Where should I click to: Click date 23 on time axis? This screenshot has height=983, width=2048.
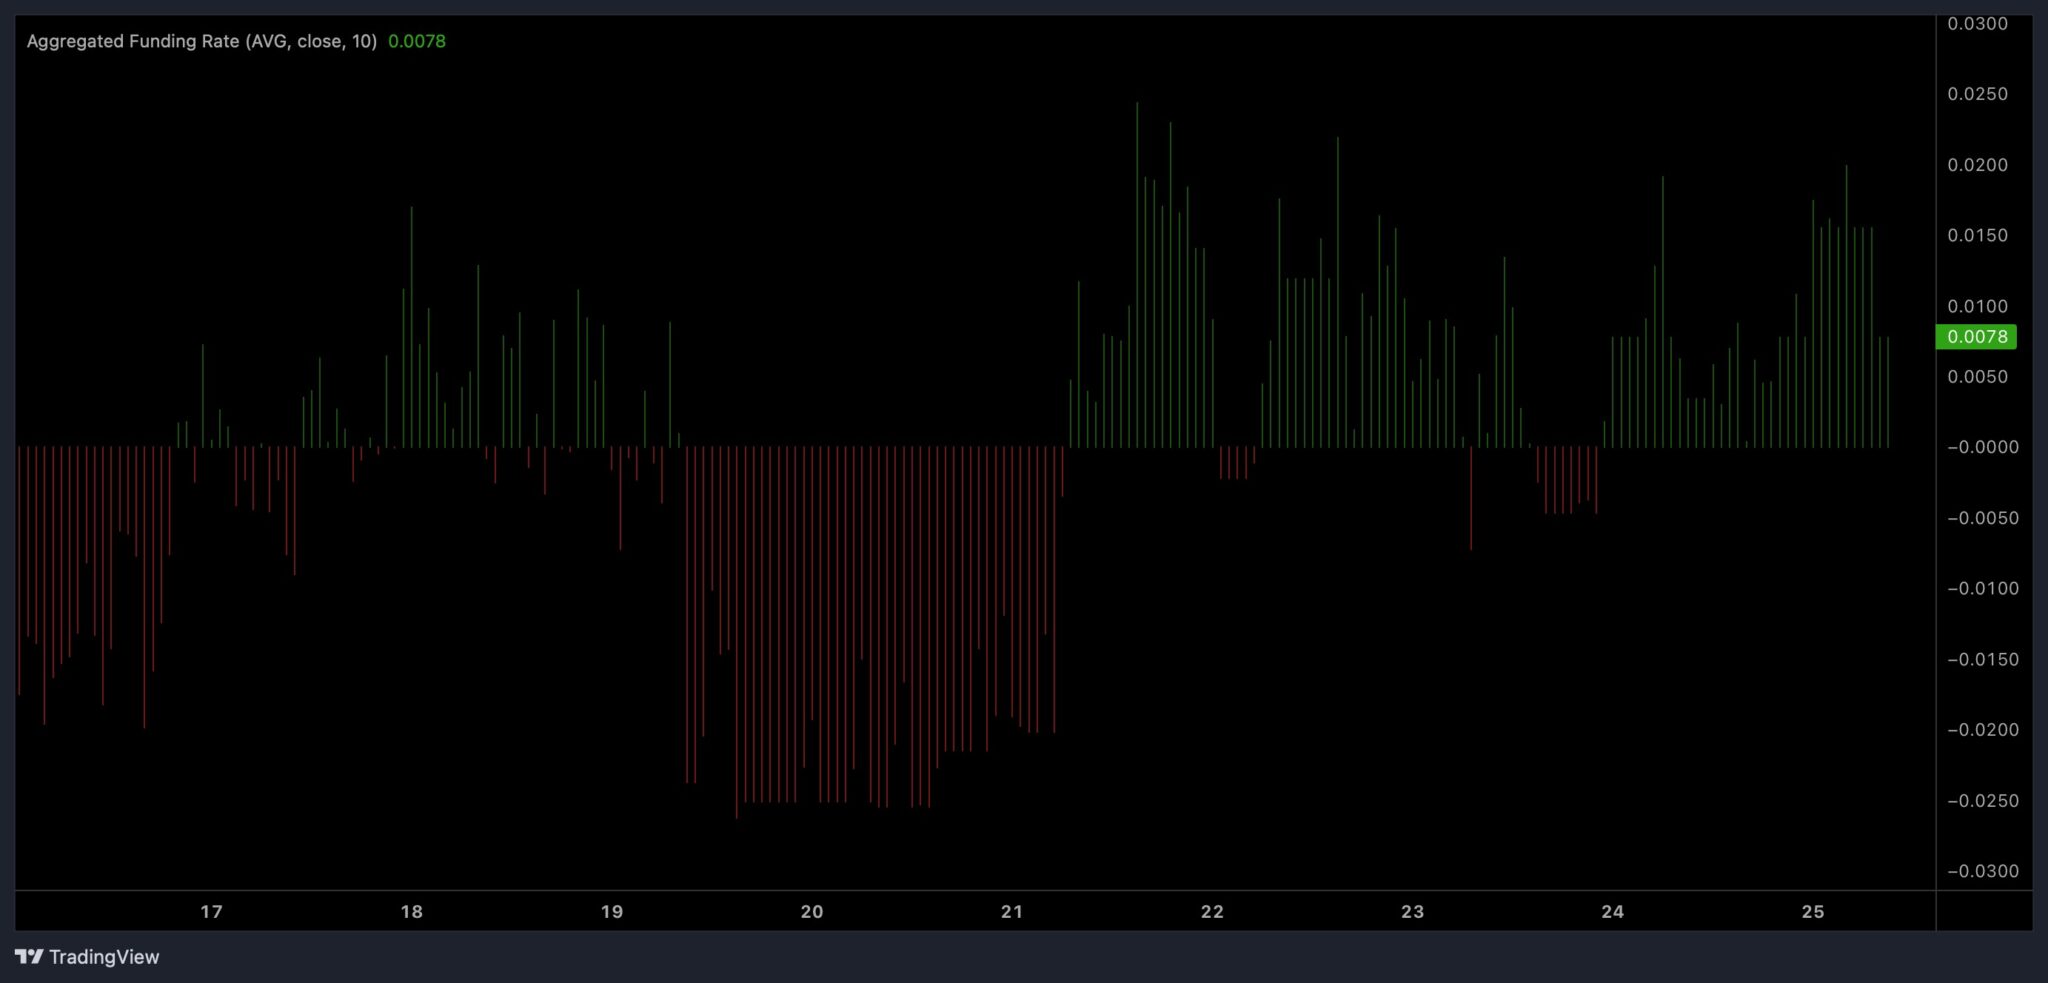coord(1412,912)
